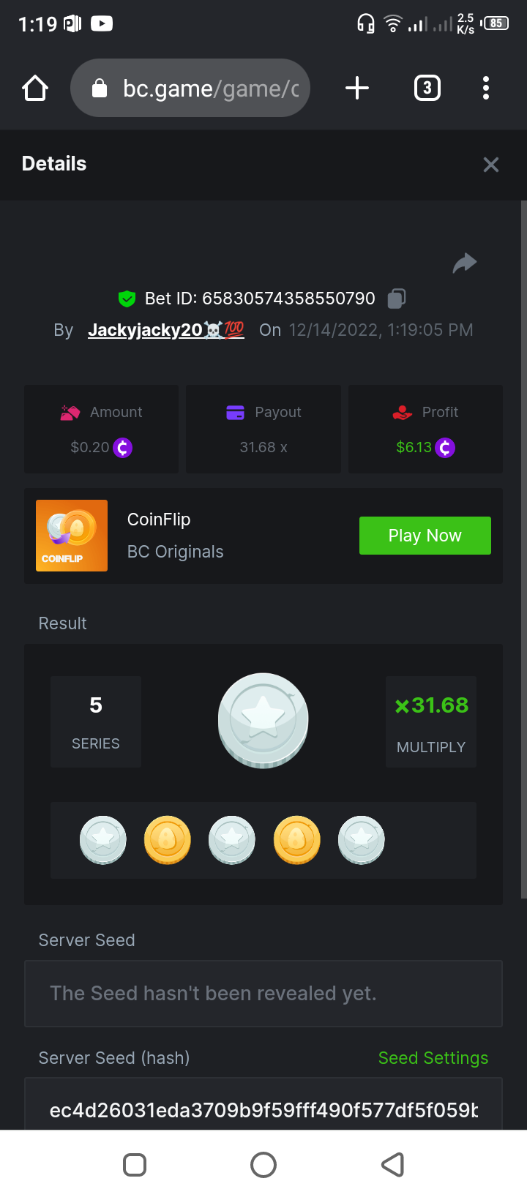Select the second gold coin in series
This screenshot has width=527, height=1200.
(x=168, y=840)
